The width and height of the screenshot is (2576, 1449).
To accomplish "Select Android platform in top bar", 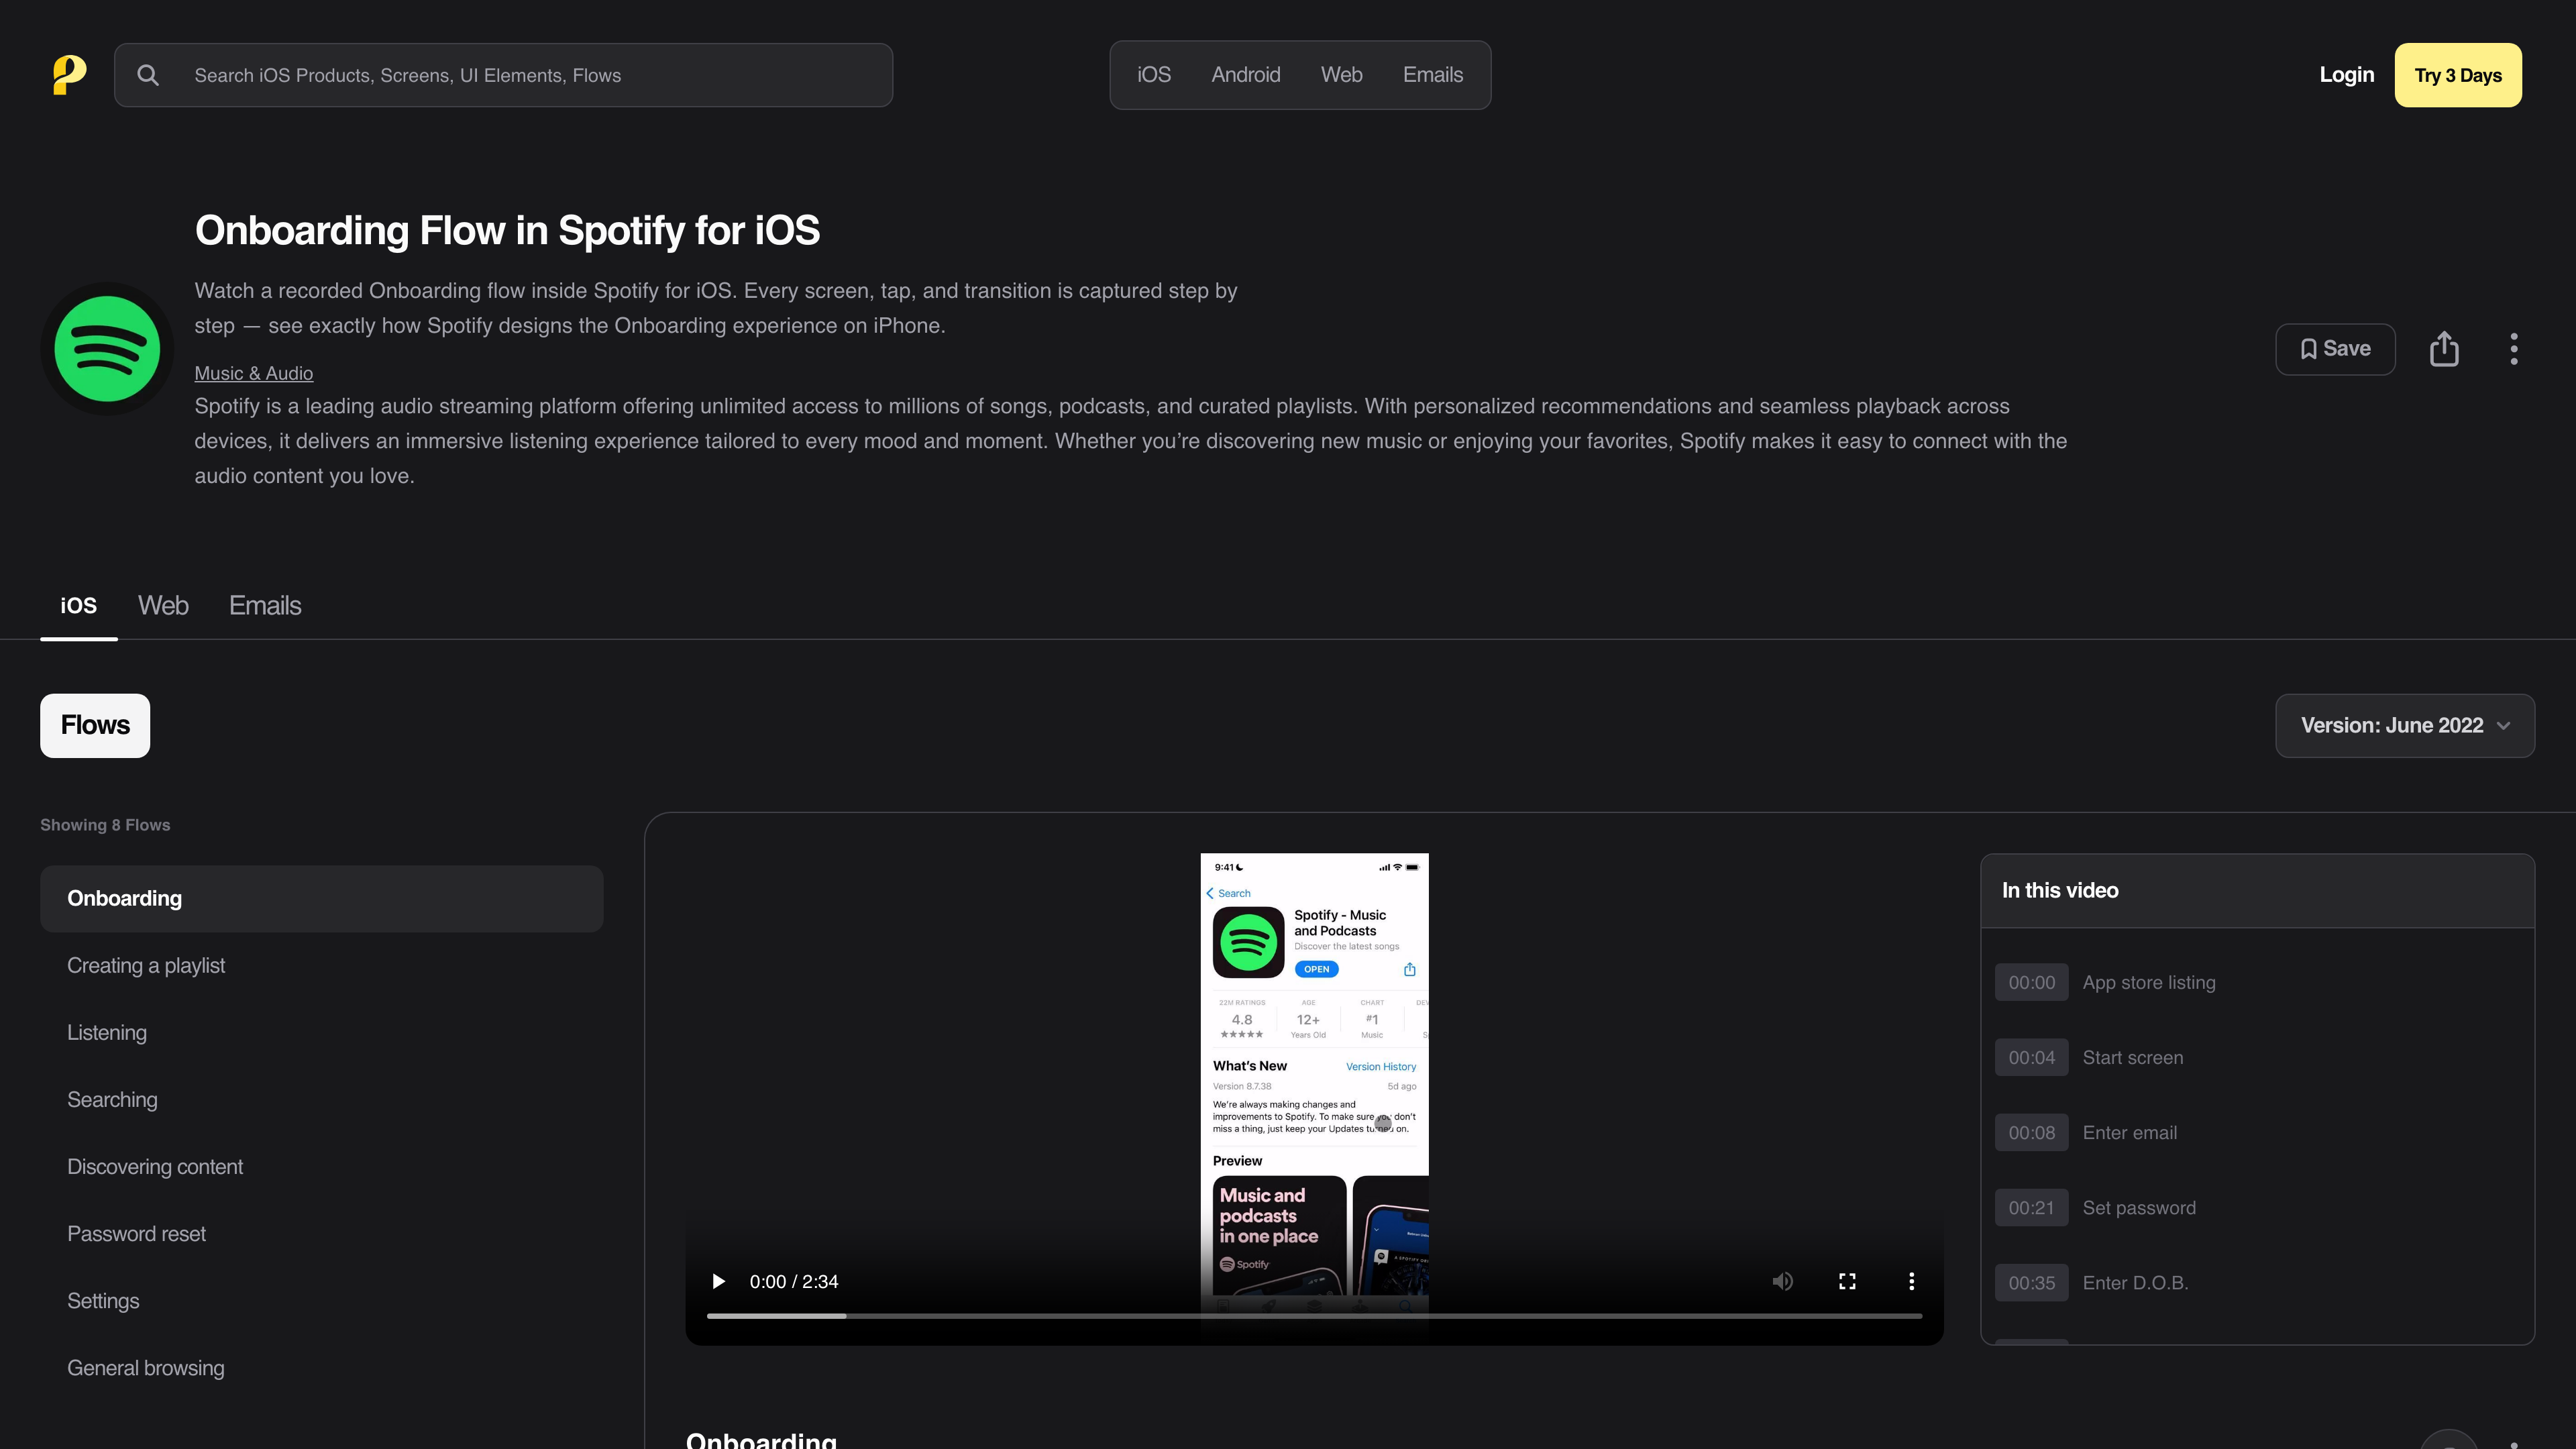I will click(x=1245, y=75).
